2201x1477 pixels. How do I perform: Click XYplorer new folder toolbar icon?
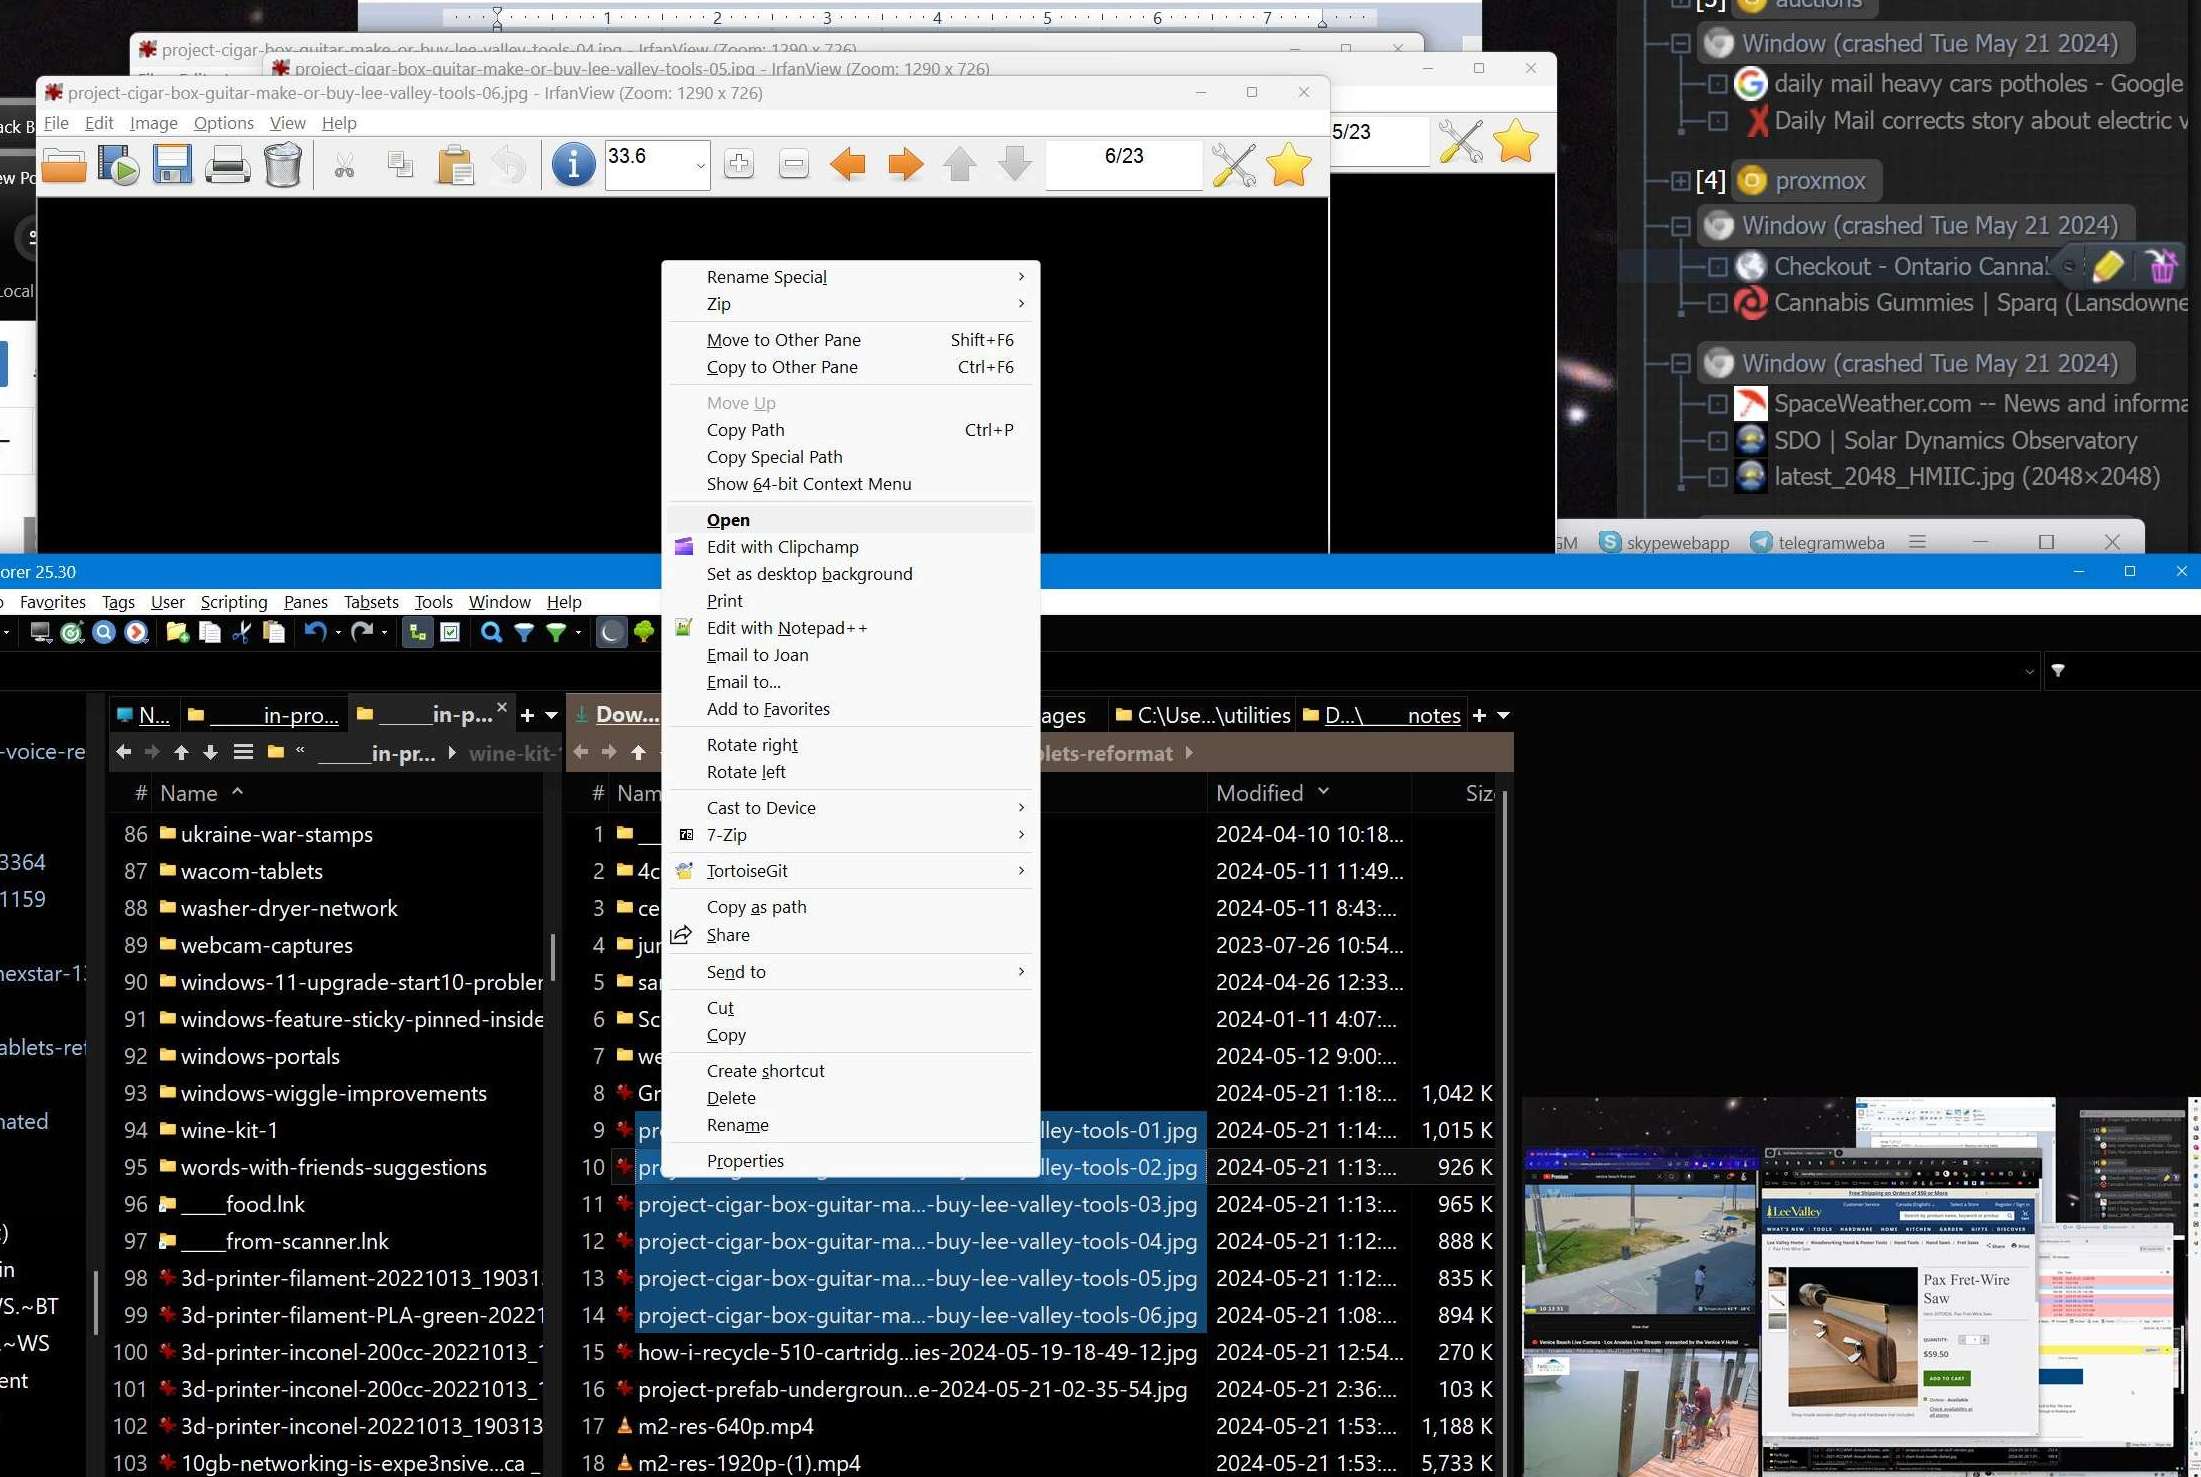point(177,632)
